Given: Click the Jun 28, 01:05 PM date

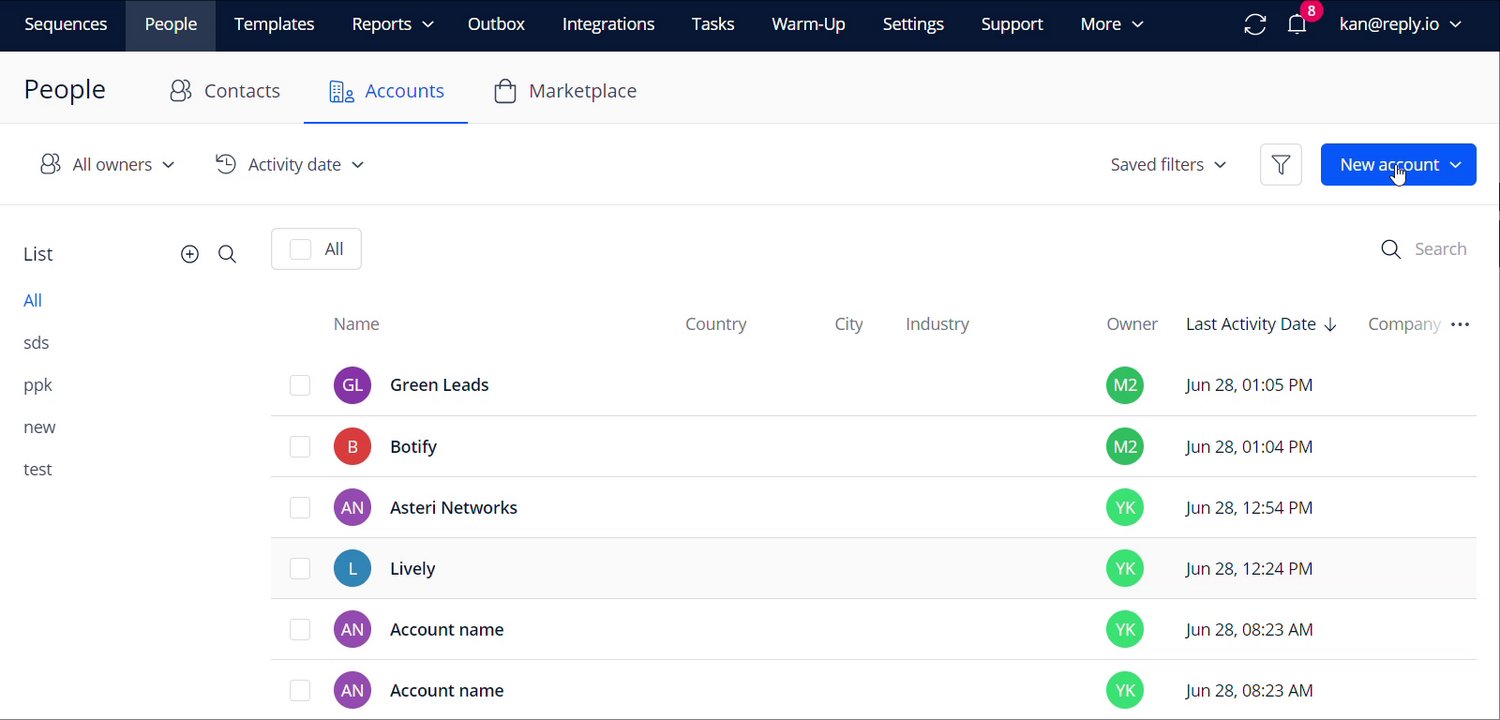Looking at the screenshot, I should (1249, 385).
